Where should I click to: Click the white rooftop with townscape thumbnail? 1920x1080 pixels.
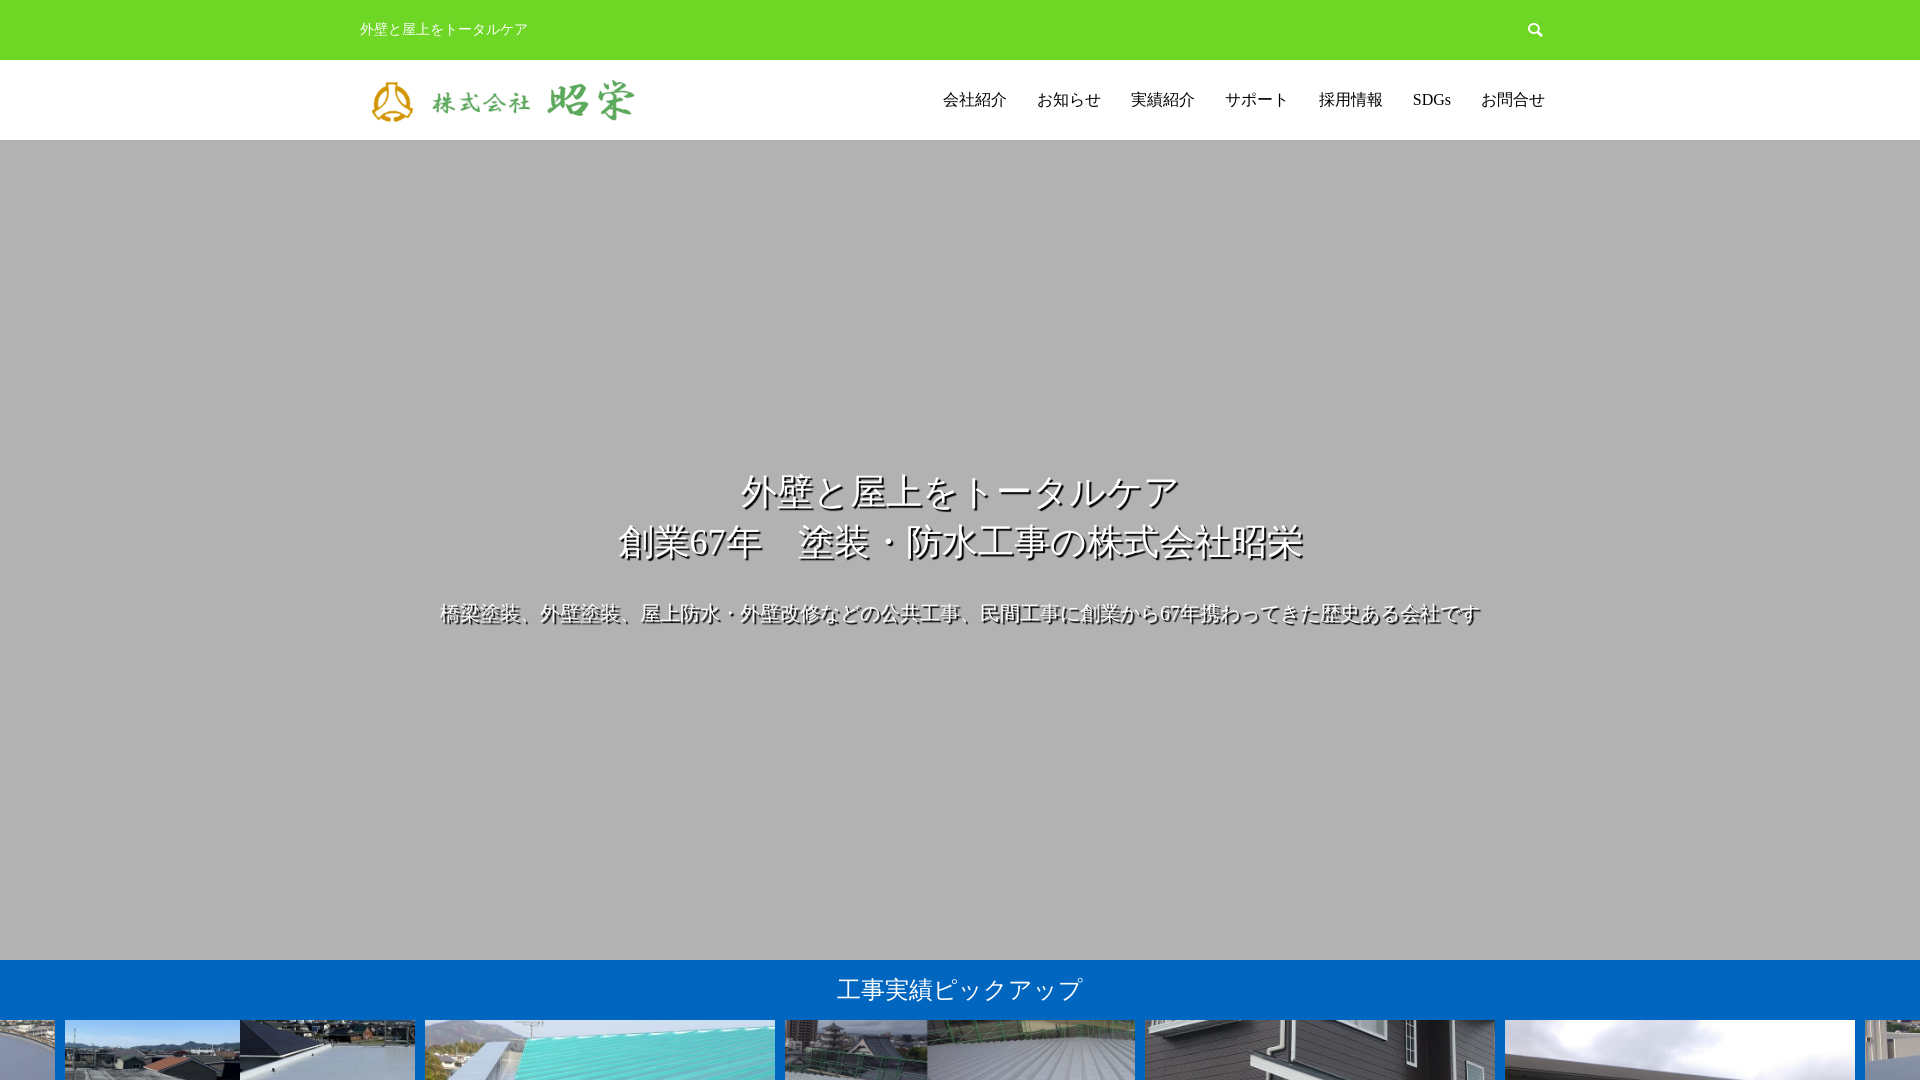point(328,1050)
